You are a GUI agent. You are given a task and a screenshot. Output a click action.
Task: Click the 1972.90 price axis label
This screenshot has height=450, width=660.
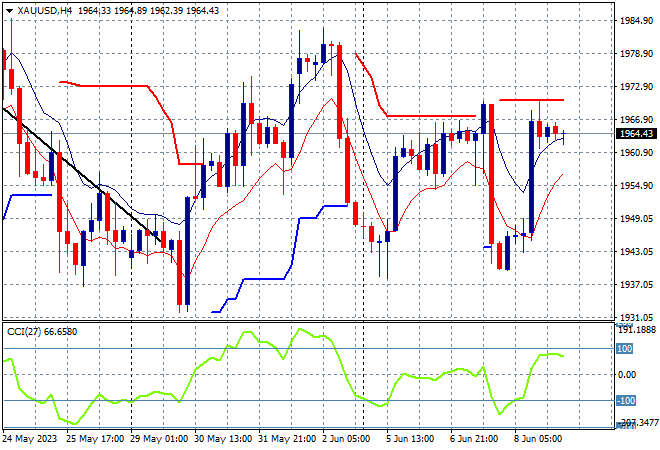coord(636,86)
